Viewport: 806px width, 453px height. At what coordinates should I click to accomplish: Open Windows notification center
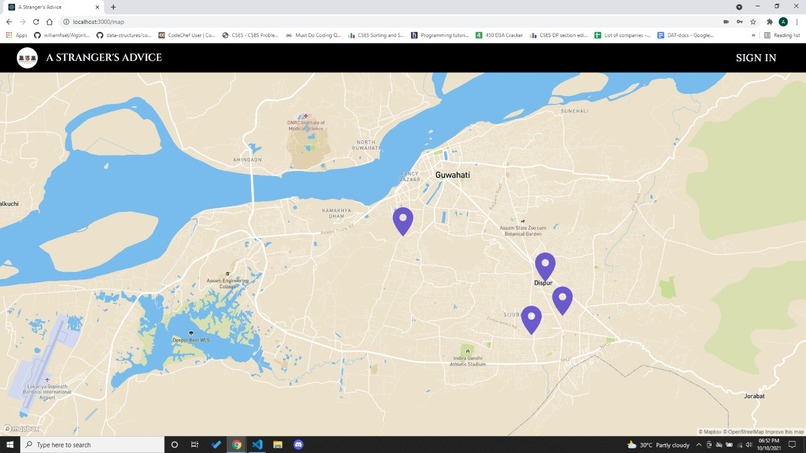[792, 445]
